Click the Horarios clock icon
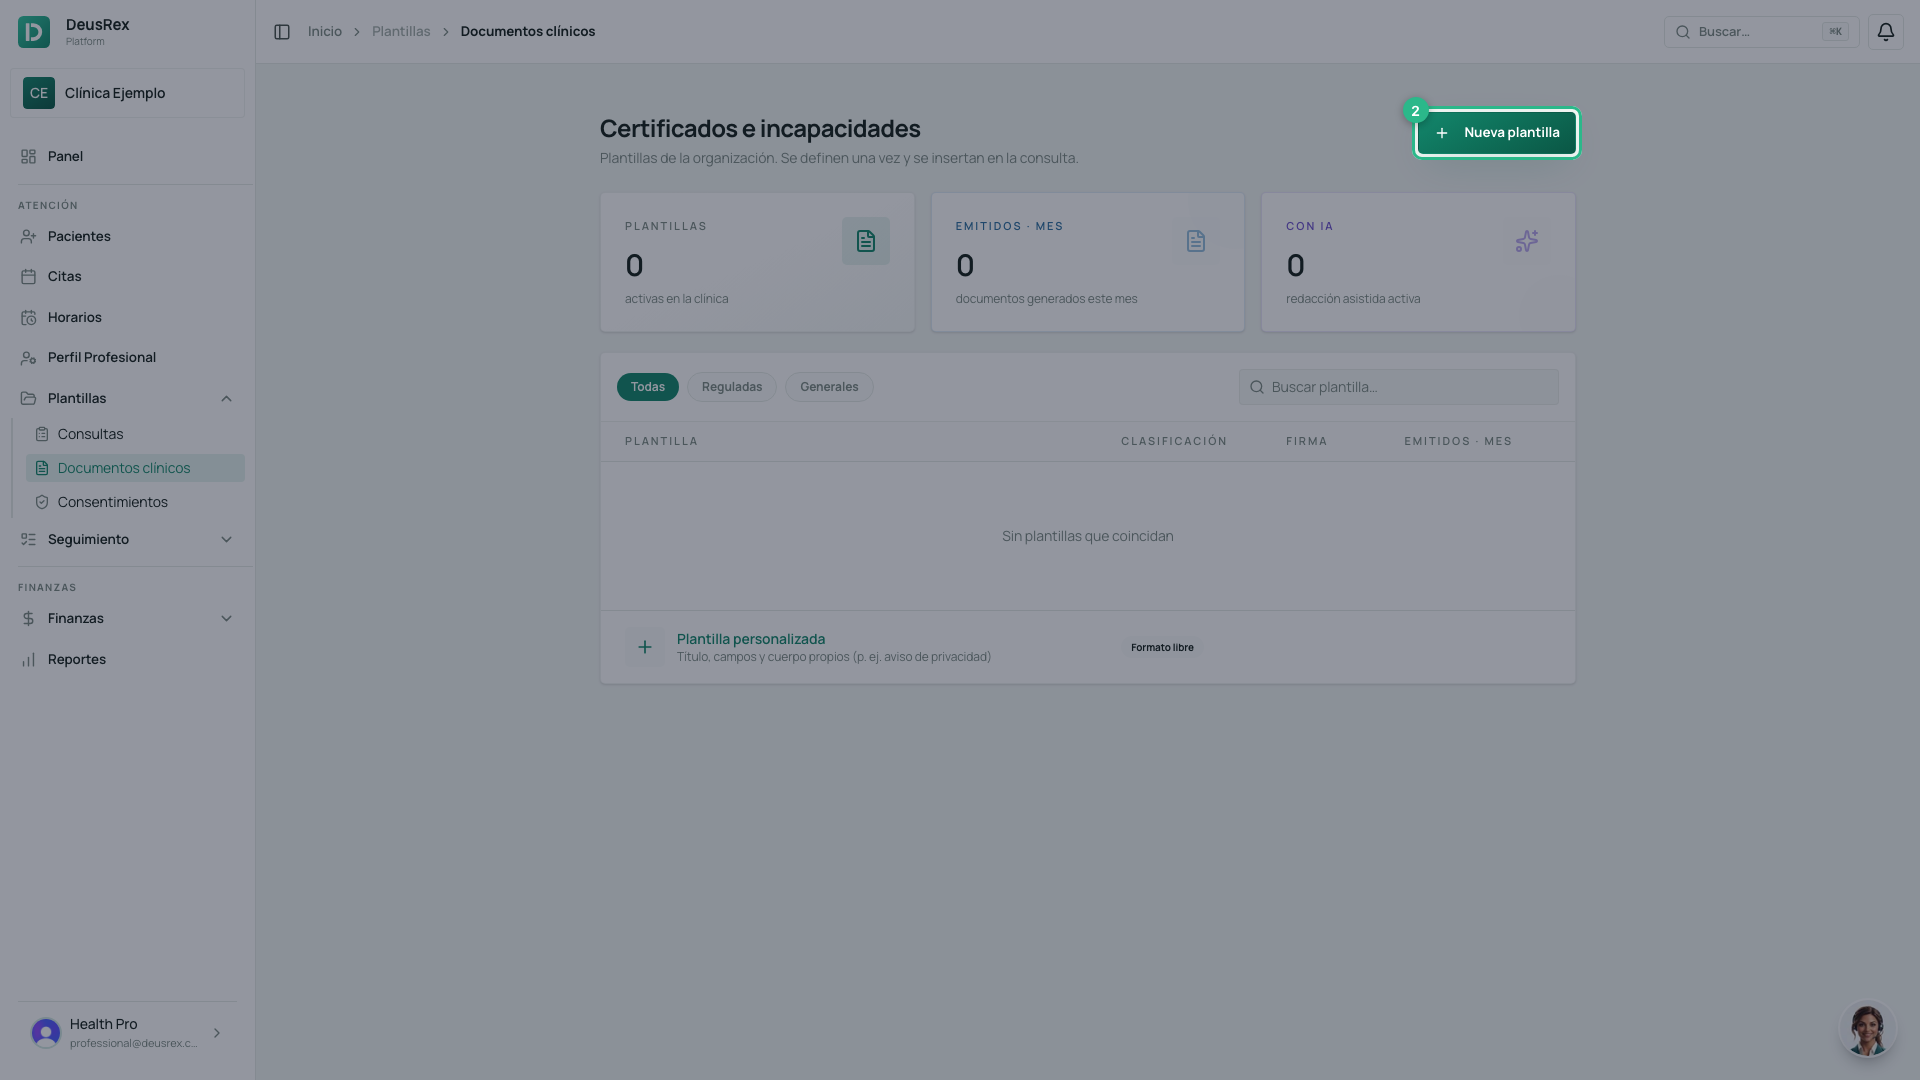Screen dimensions: 1920x1080 click(28, 318)
